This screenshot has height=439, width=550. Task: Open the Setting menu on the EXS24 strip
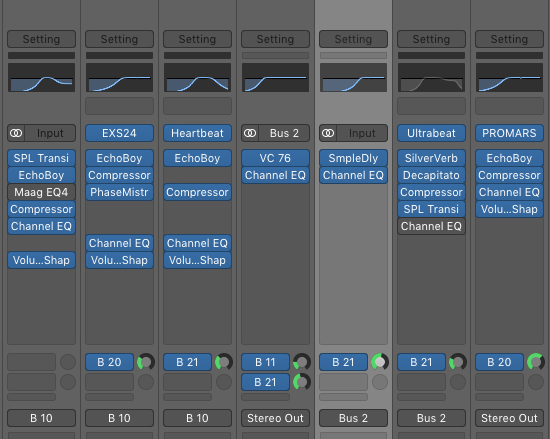click(x=119, y=39)
